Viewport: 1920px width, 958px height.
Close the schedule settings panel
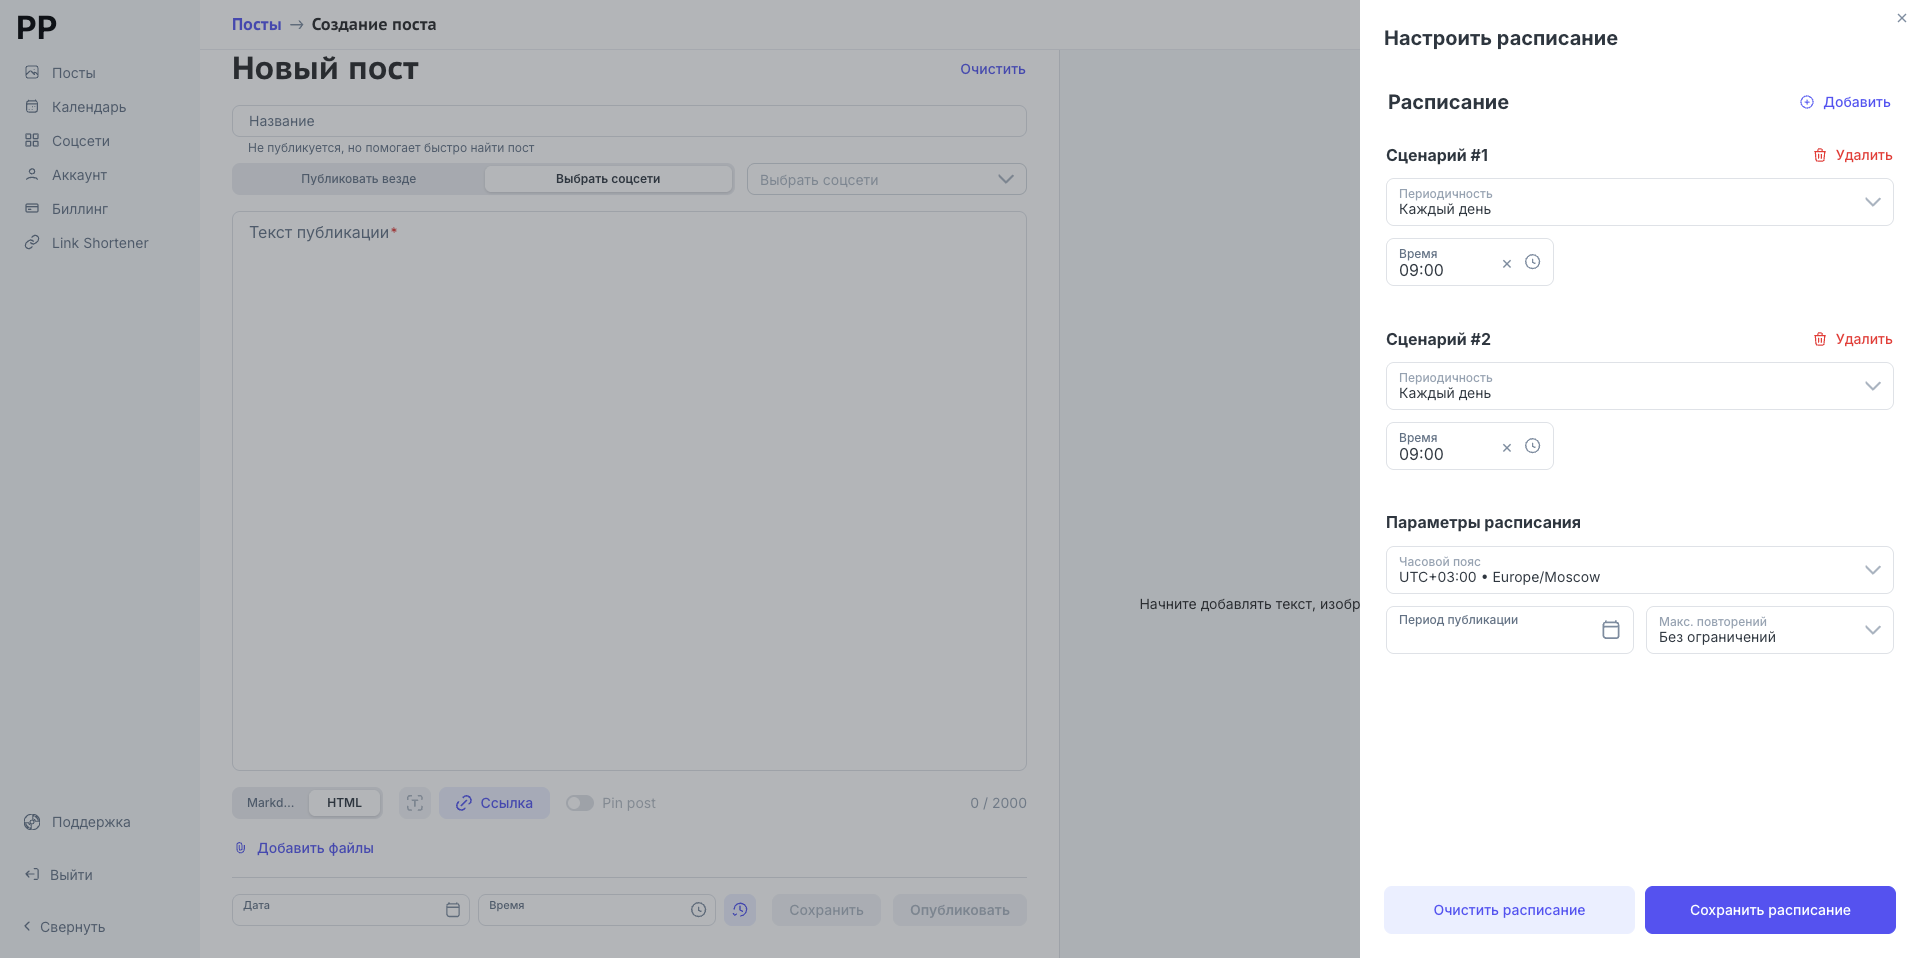(1901, 18)
